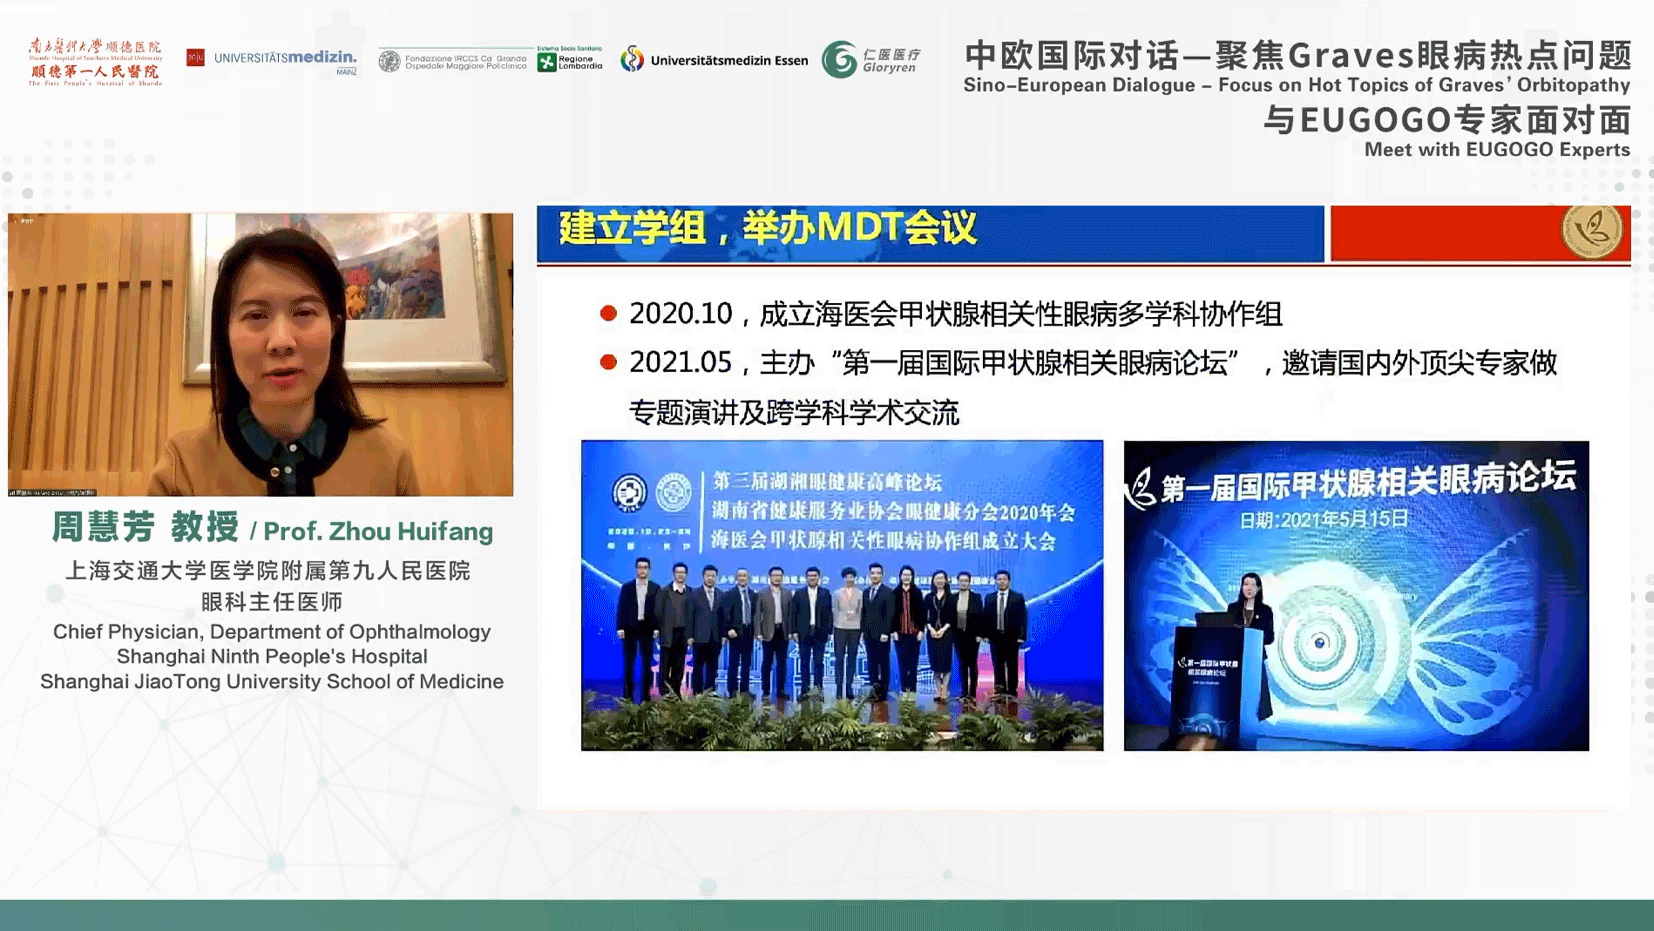Click the Universitätsmedizin Mainz logo
1654x931 pixels.
[272, 60]
